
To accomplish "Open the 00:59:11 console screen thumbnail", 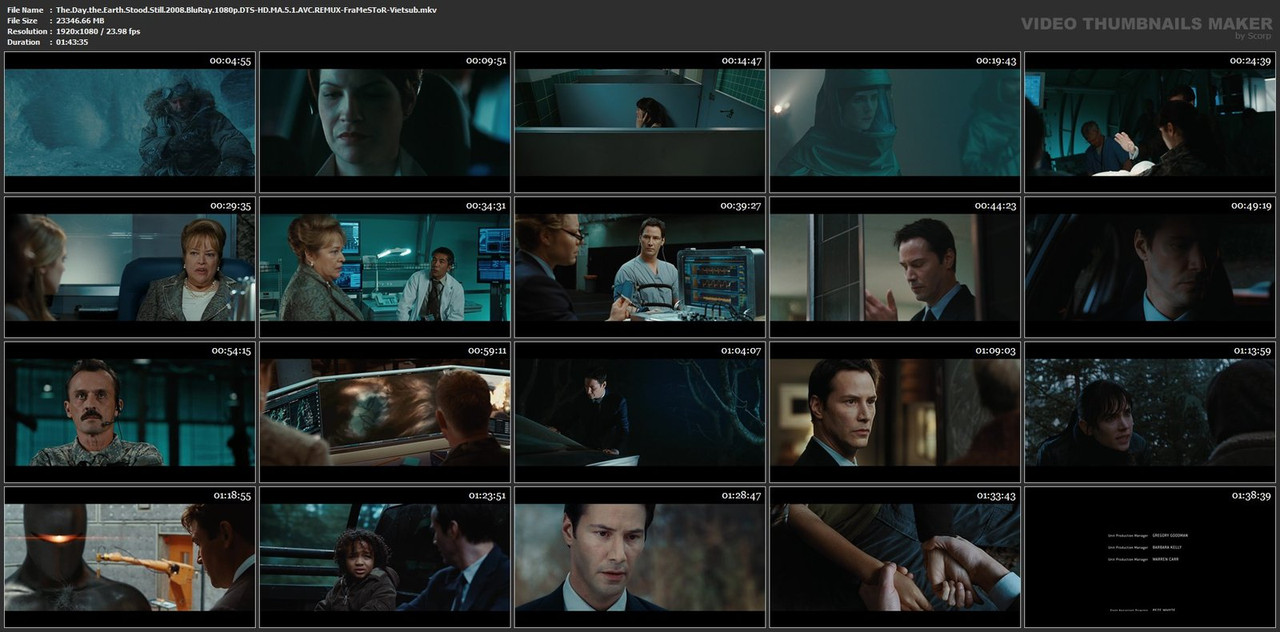I will click(385, 412).
